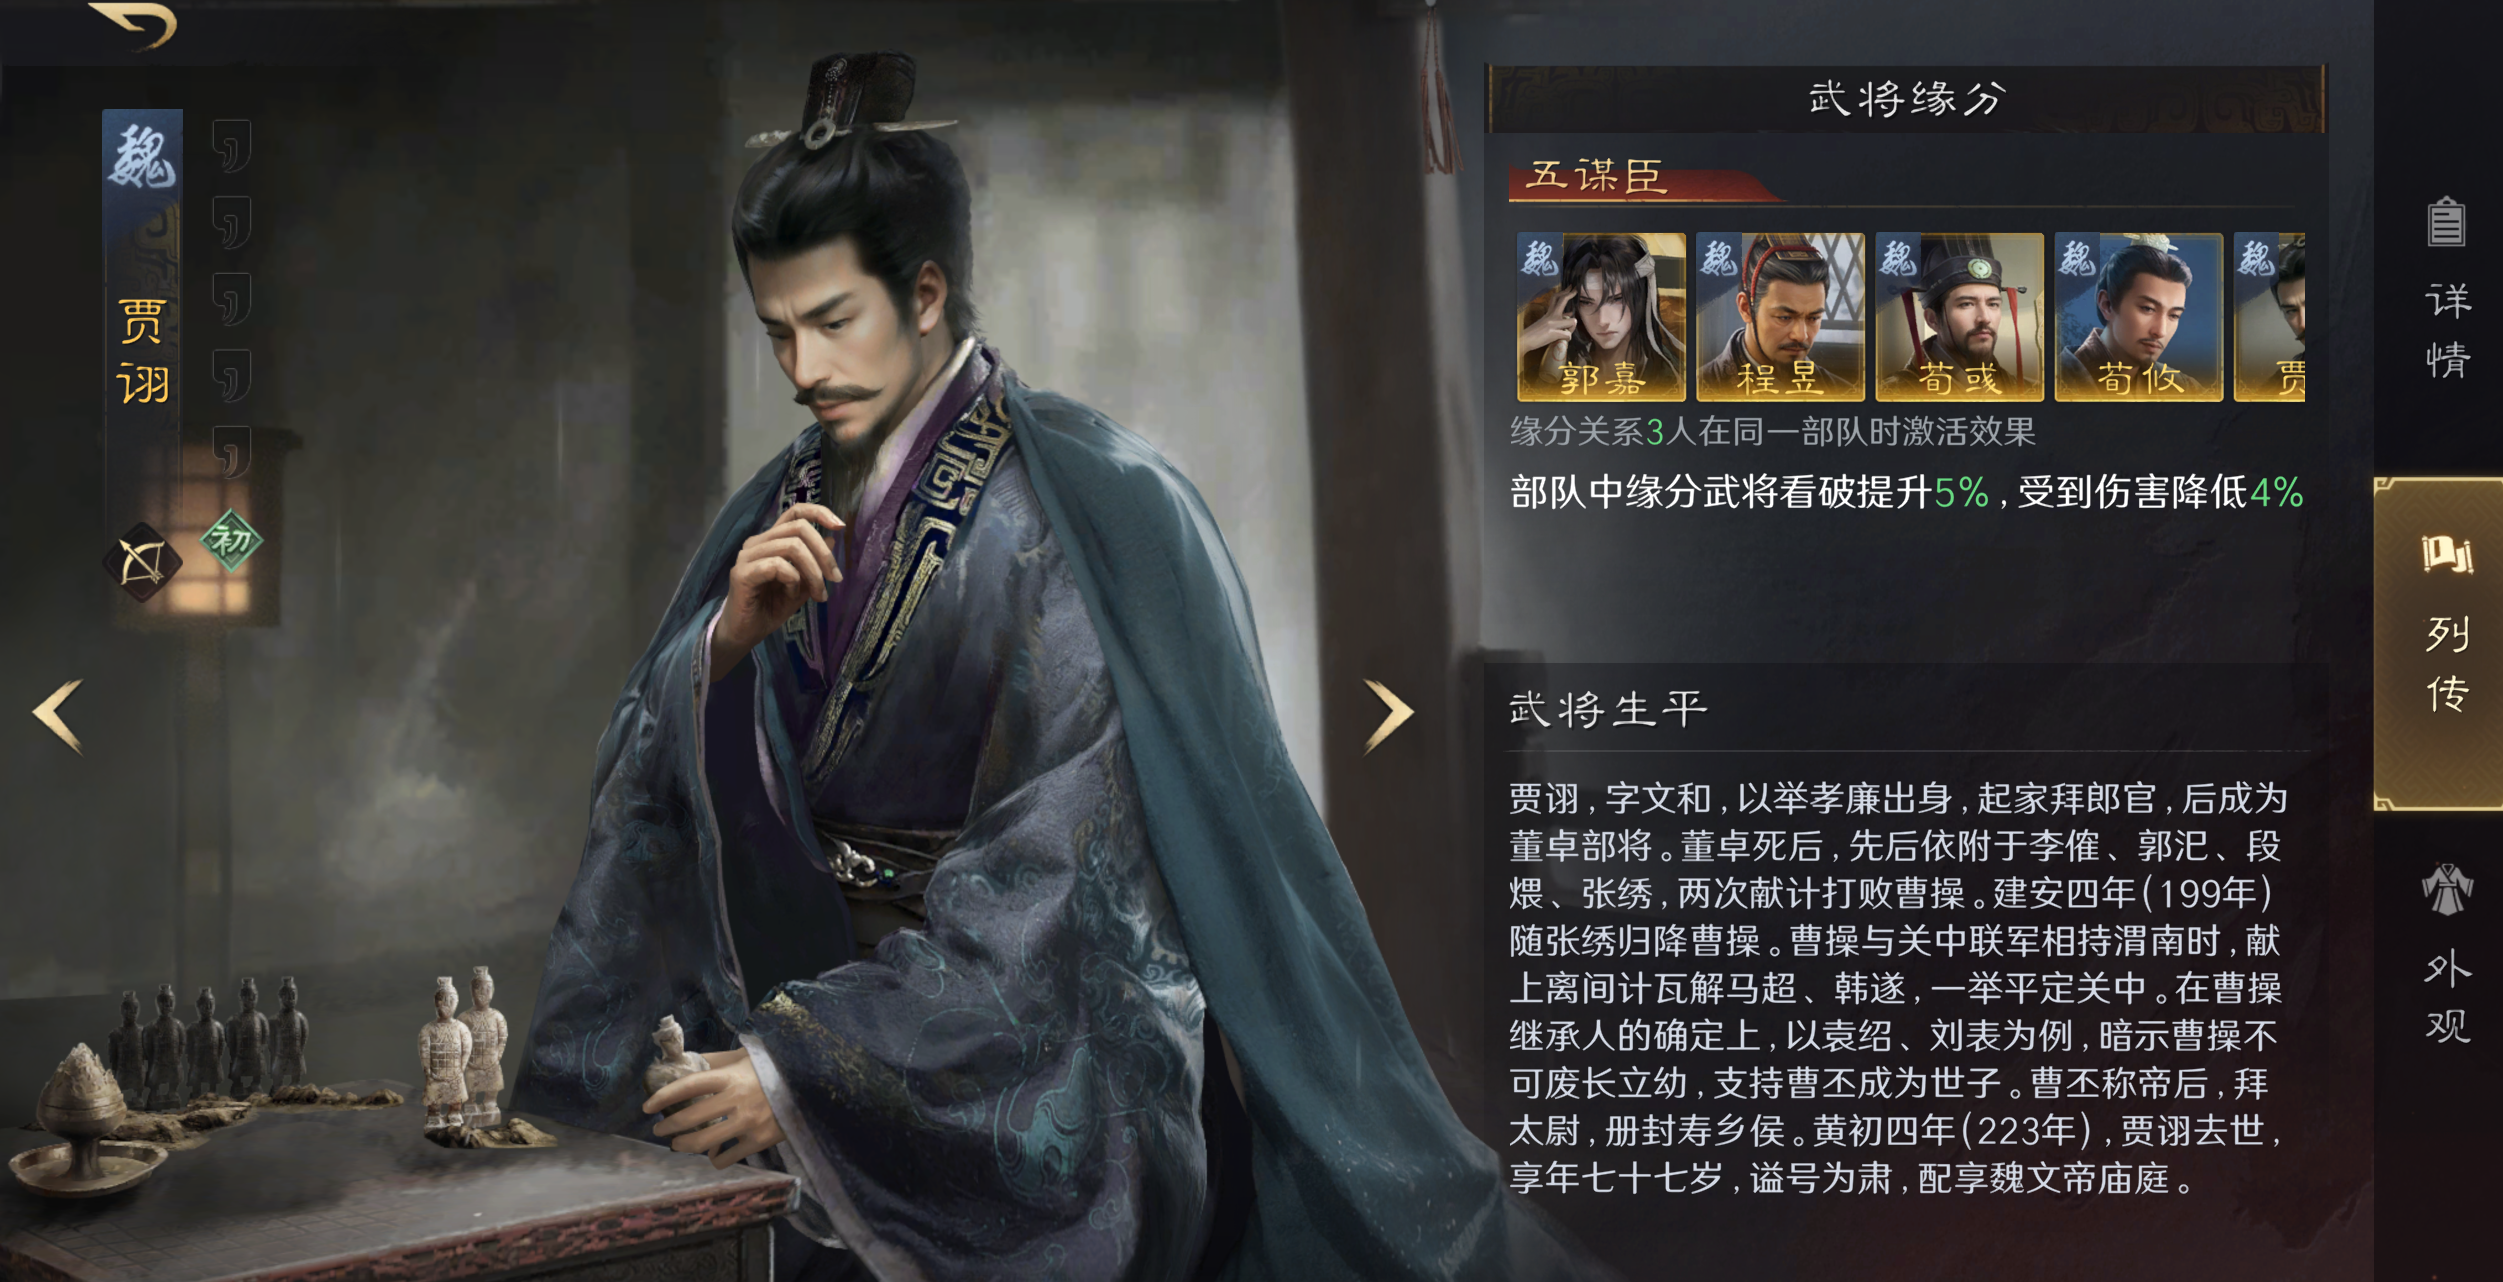
Task: Click the clipboard icon above 详情
Action: click(2446, 222)
